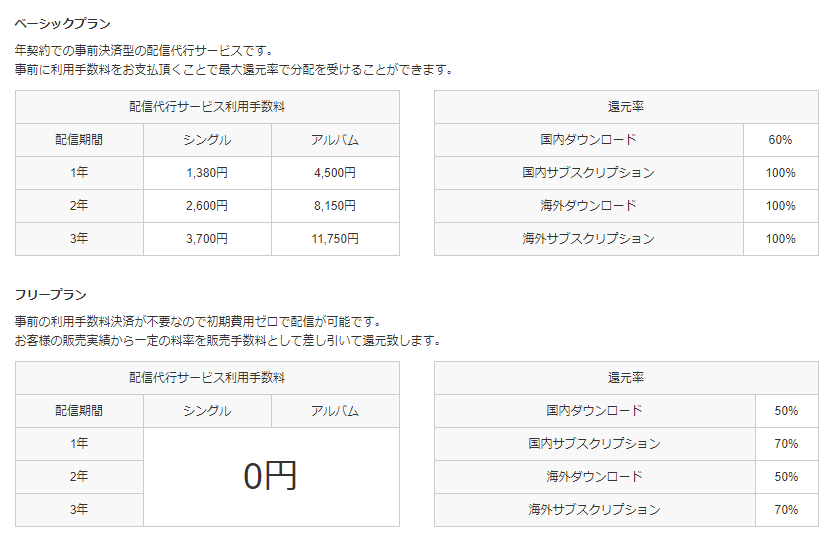Click the フリープラン heading
Image resolution: width=833 pixels, height=539 pixels.
click(x=51, y=294)
